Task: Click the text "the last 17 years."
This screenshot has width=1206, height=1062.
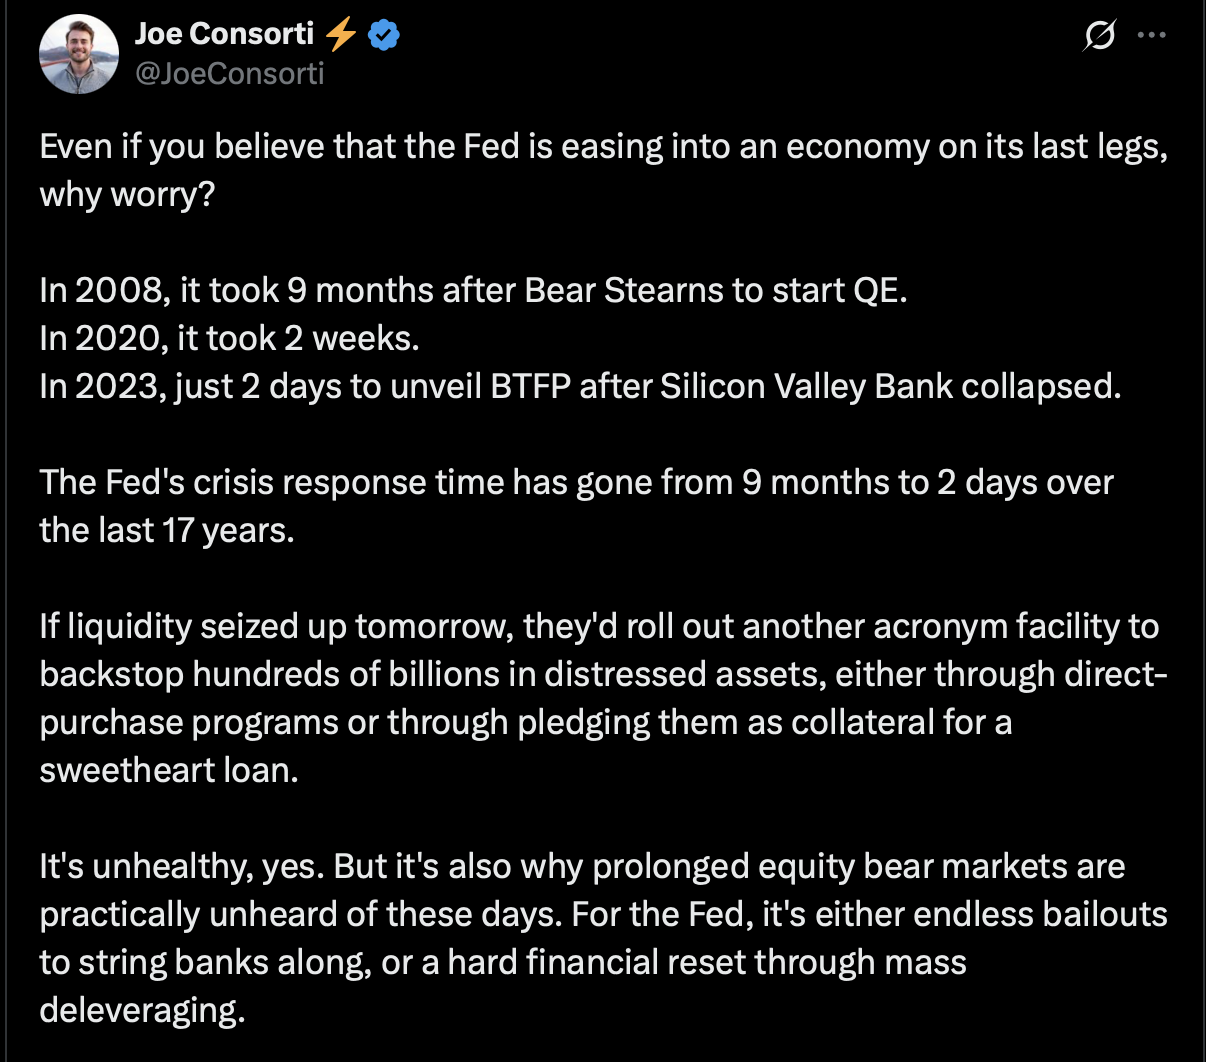Action: tap(167, 530)
